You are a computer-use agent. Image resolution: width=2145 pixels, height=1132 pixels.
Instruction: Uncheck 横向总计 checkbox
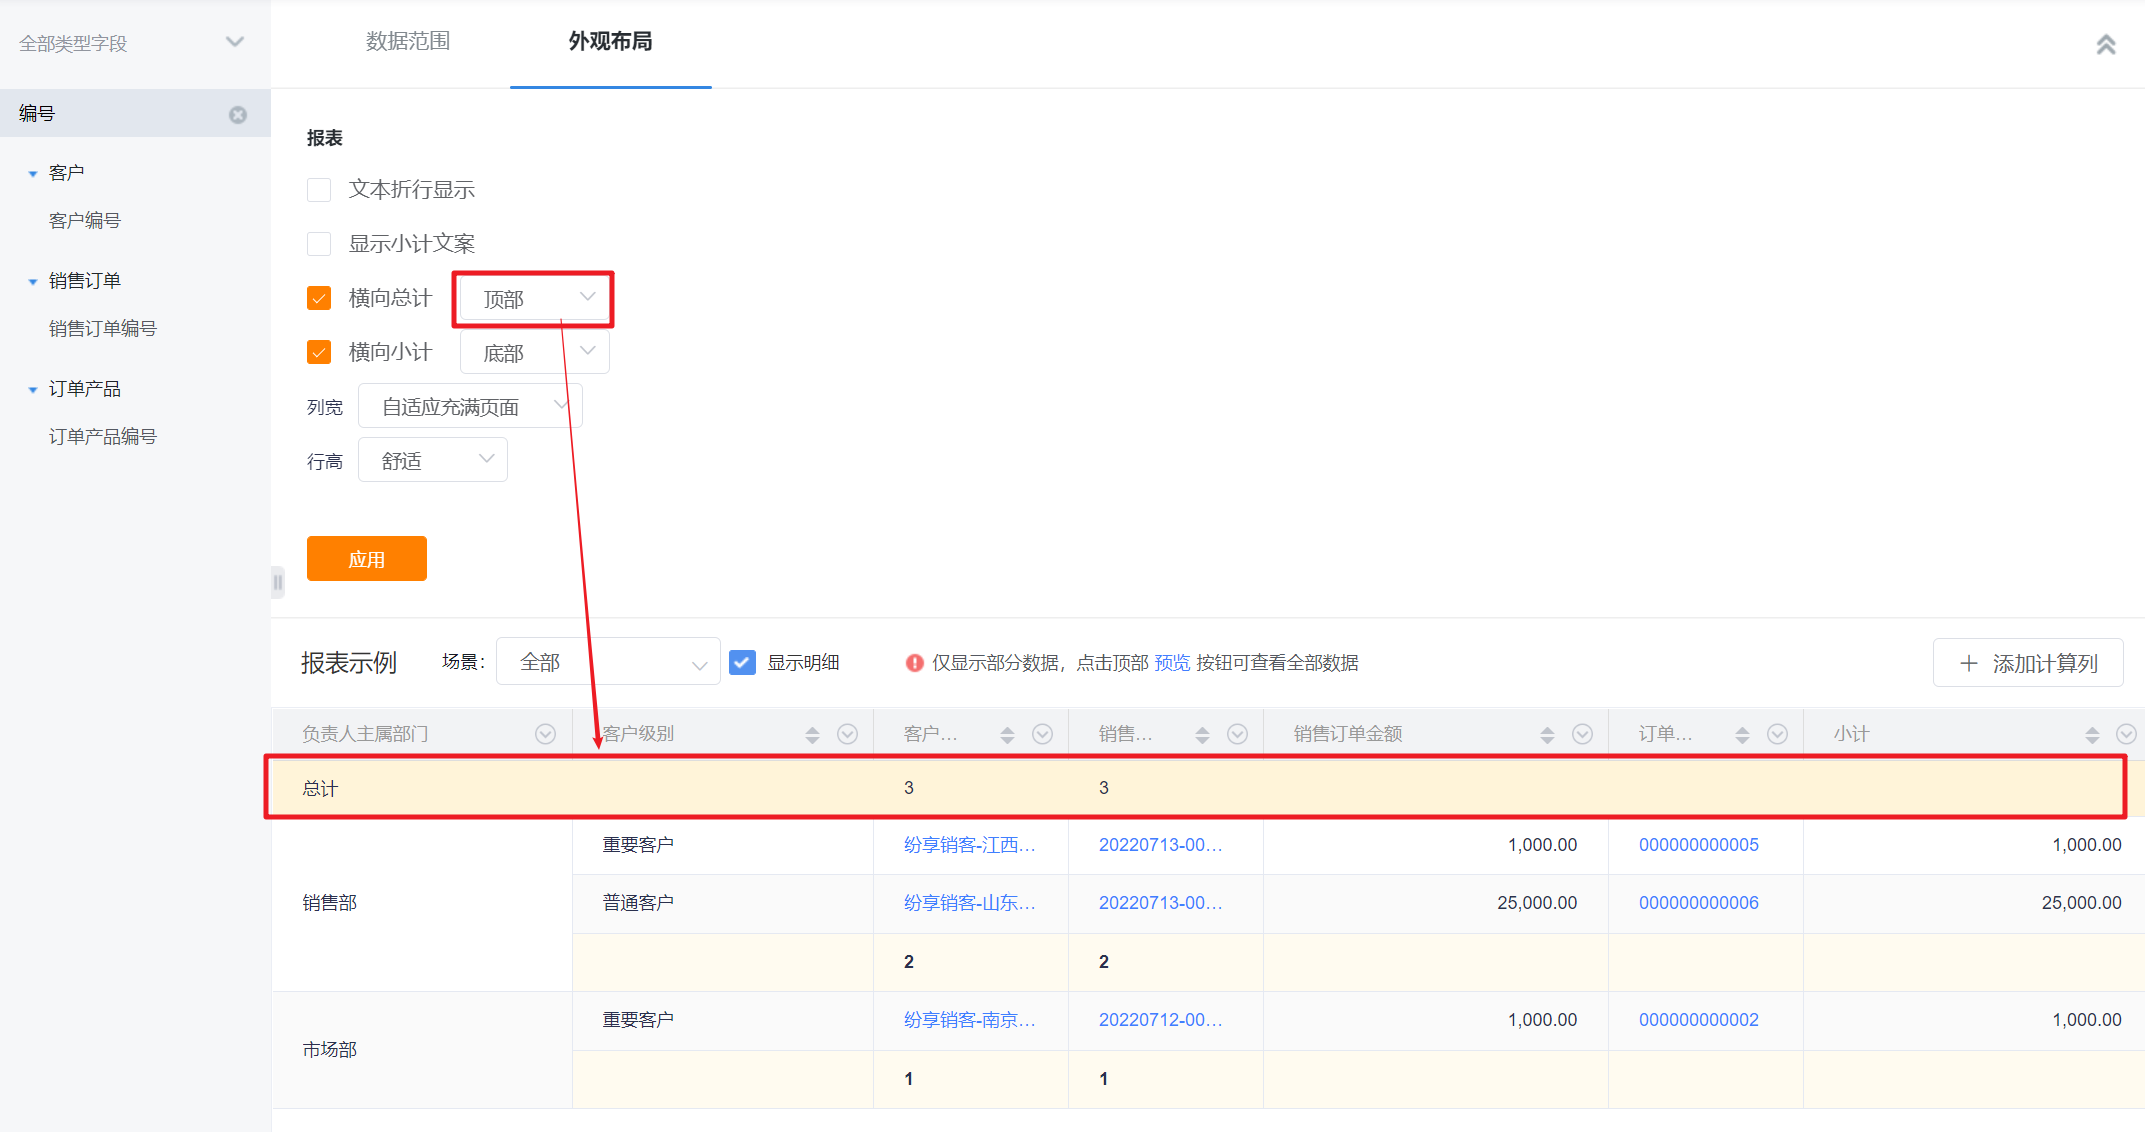[x=319, y=298]
